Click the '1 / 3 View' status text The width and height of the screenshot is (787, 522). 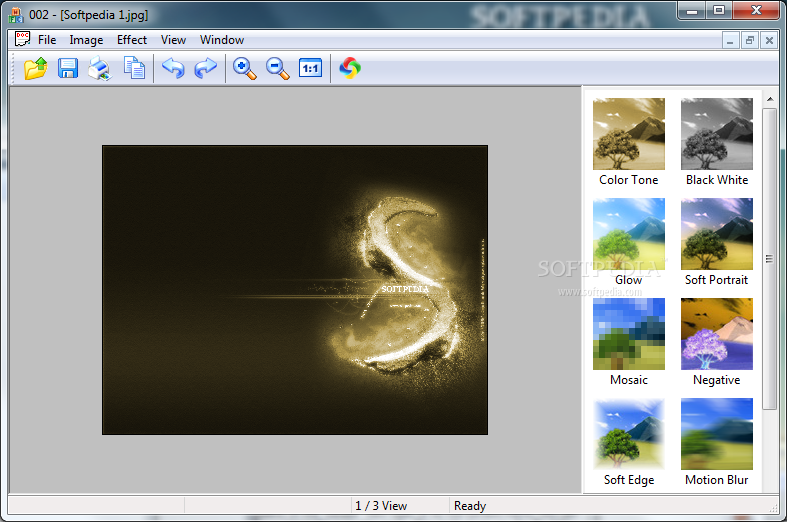click(x=381, y=506)
